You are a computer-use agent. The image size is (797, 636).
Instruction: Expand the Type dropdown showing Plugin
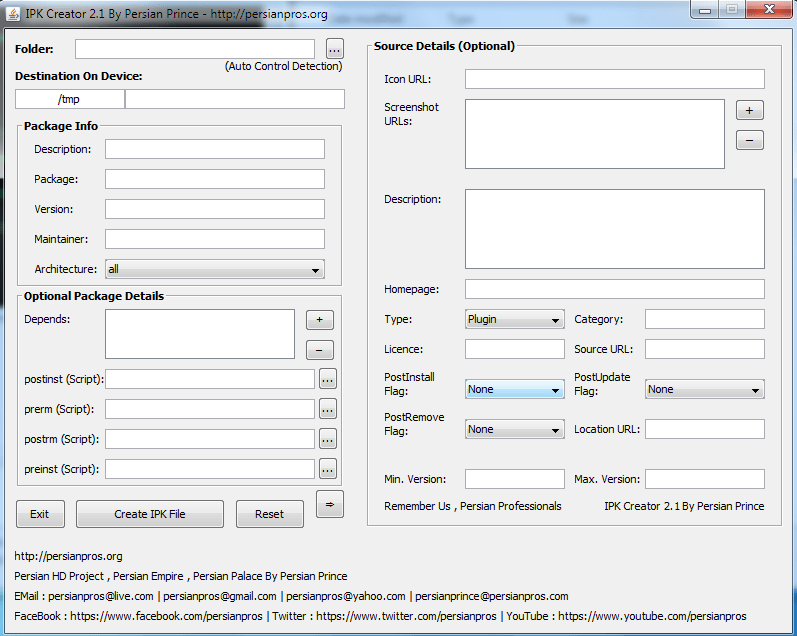point(514,320)
